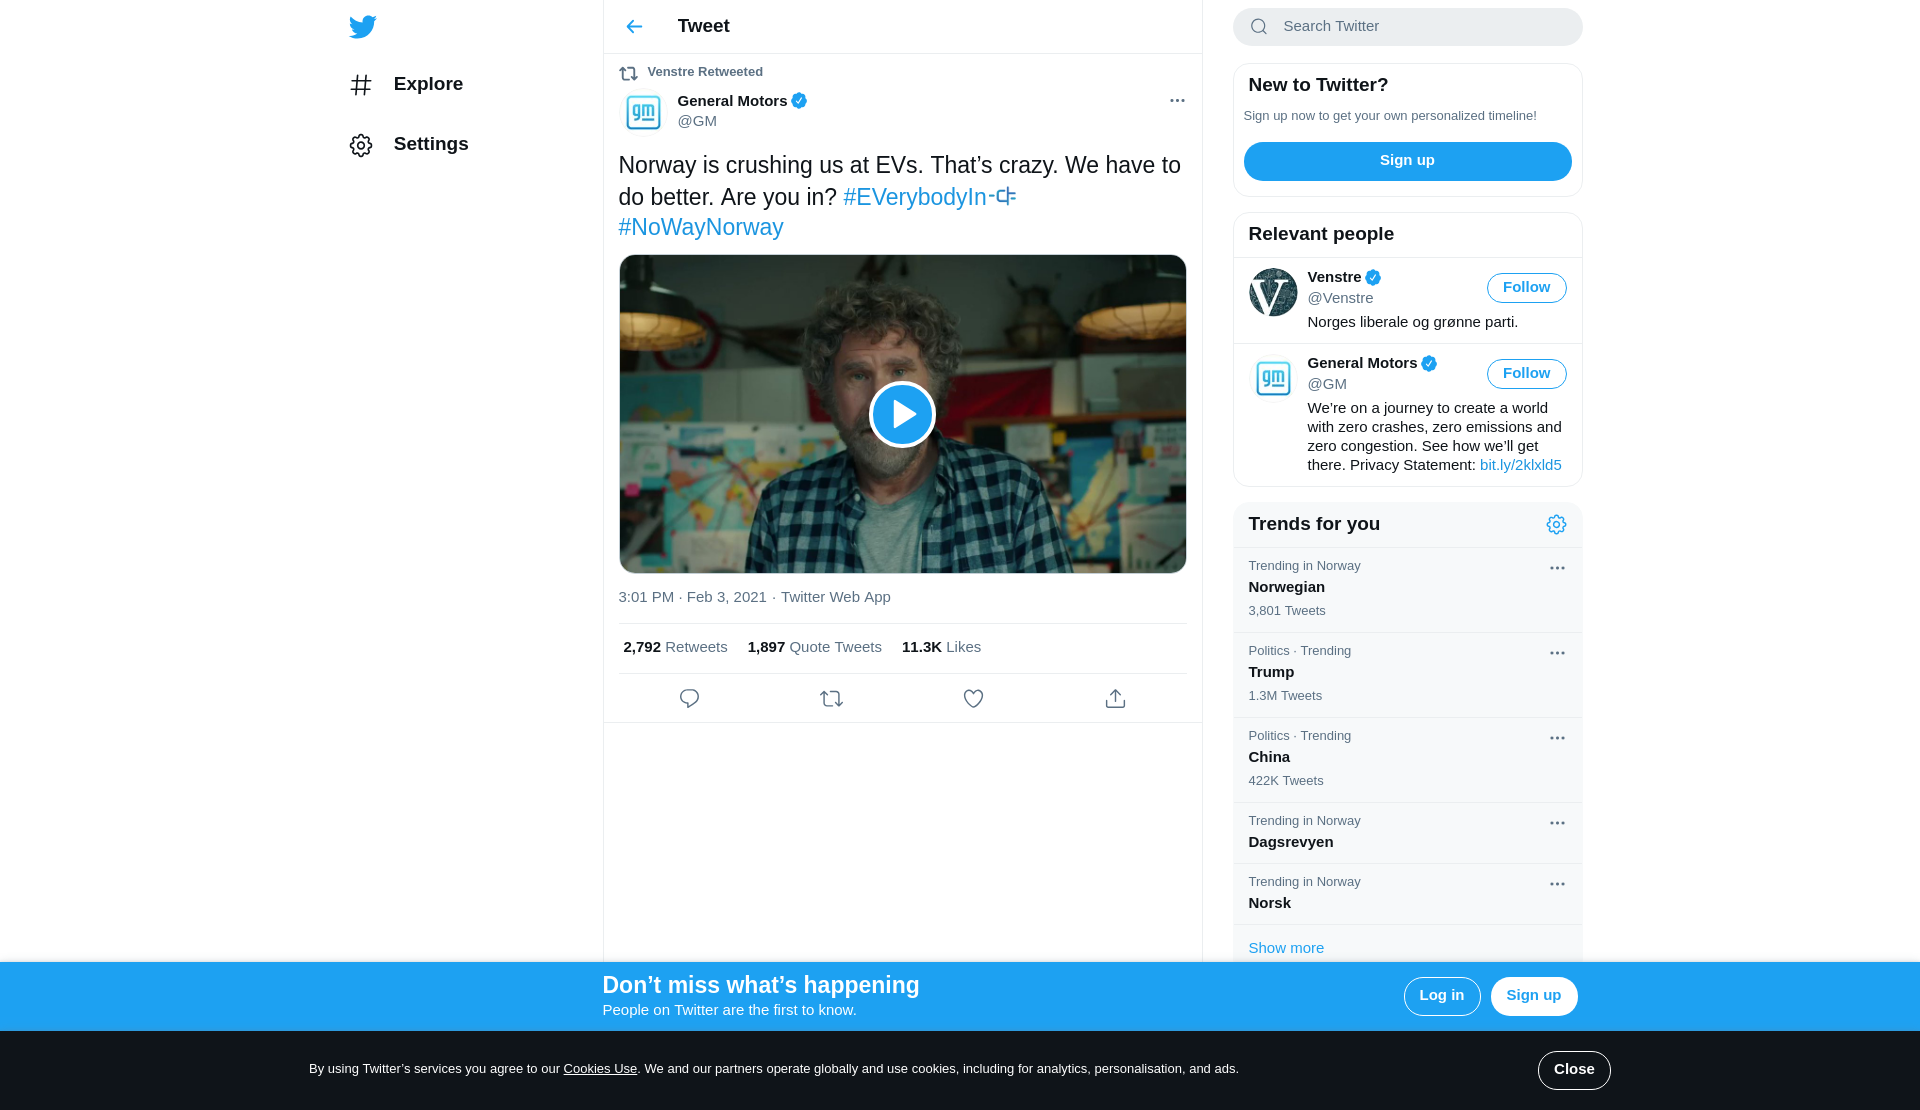Open share options via share icon
Screen dimensions: 1920x1110
click(1115, 699)
